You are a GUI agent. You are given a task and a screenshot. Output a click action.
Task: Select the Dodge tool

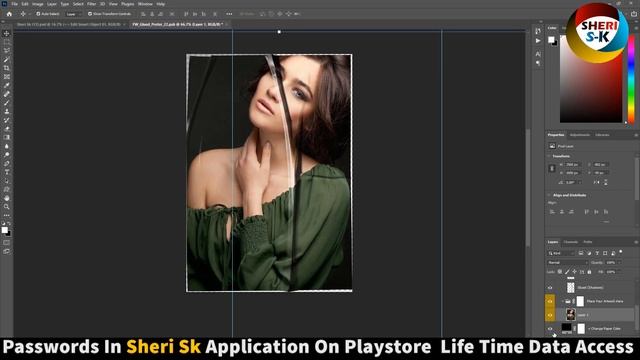[7, 155]
